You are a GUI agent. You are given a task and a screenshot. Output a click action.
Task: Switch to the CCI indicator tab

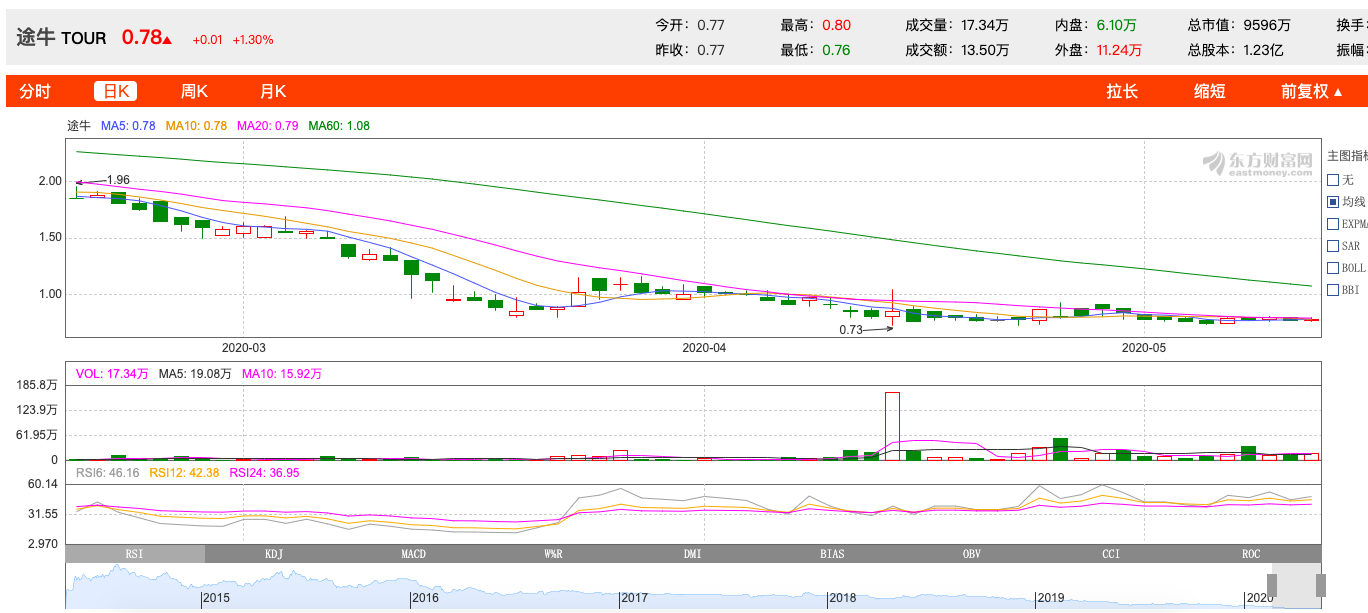coord(1111,554)
